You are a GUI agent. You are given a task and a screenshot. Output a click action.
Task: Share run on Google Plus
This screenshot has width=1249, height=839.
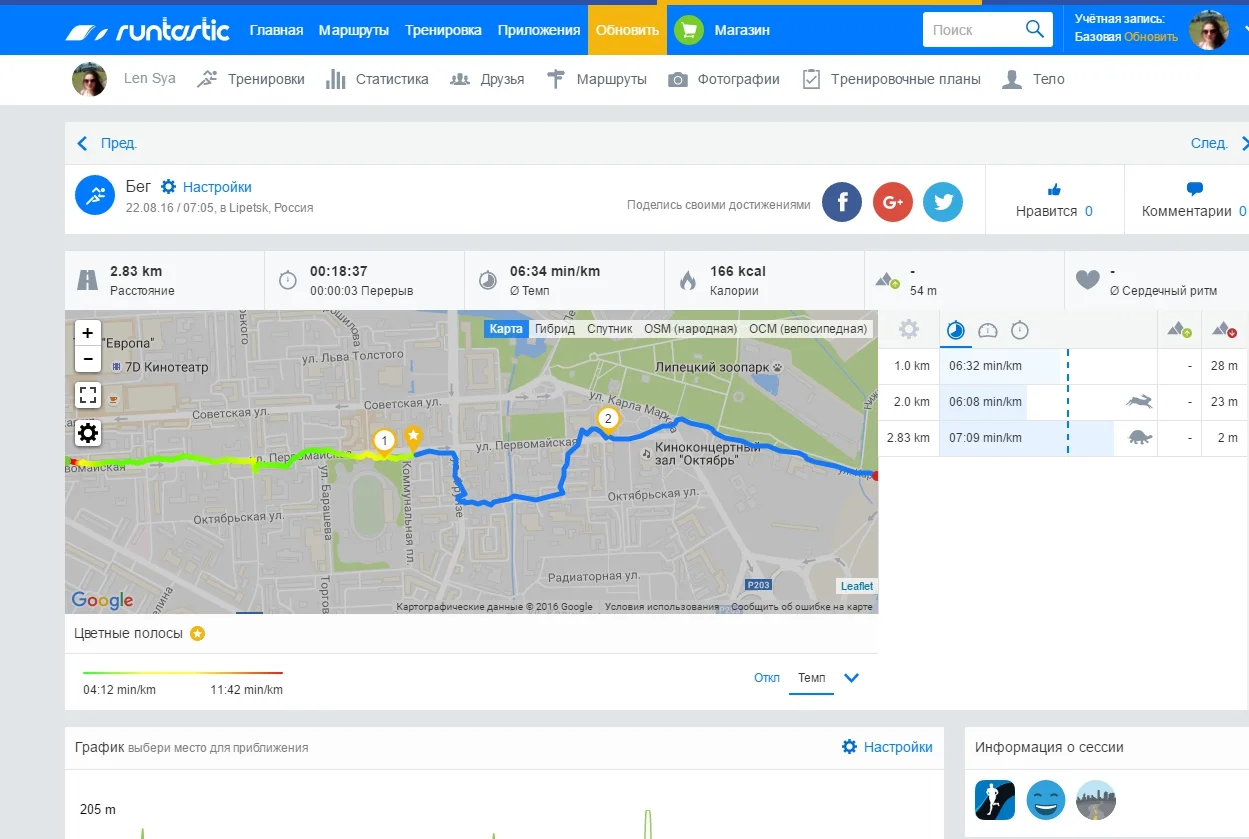[x=893, y=203]
